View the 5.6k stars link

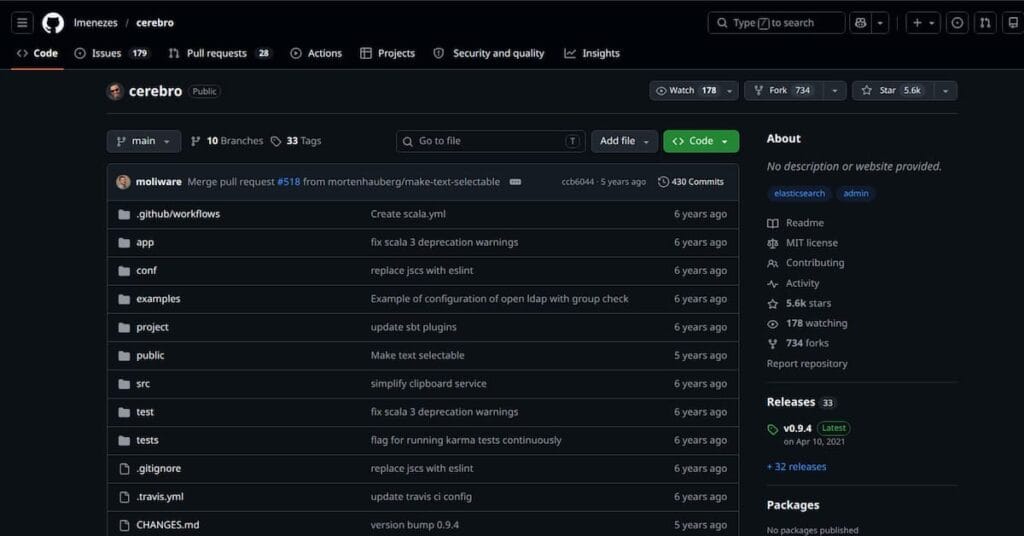tap(799, 304)
